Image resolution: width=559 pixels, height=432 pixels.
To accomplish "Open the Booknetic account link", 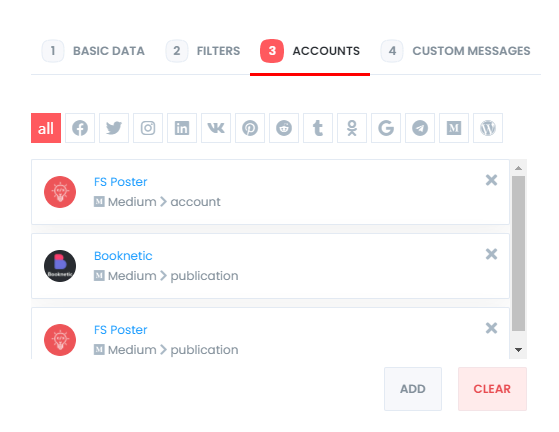I will pos(123,256).
